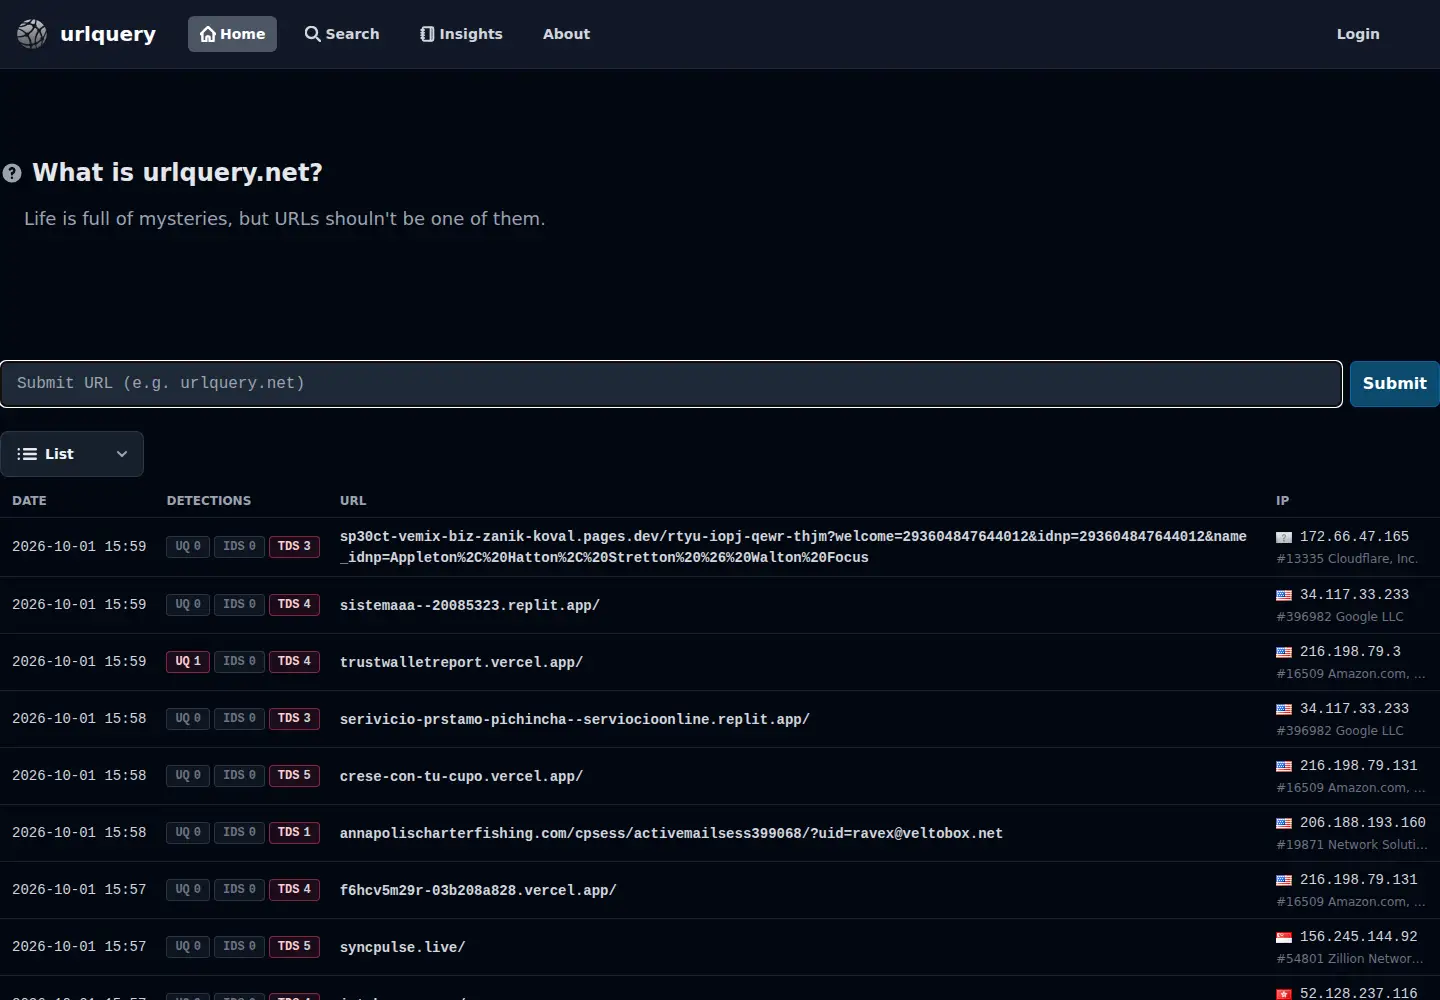Click #13335 Cloudflare, Inc. ASN text
1440x1000 pixels.
[1347, 559]
